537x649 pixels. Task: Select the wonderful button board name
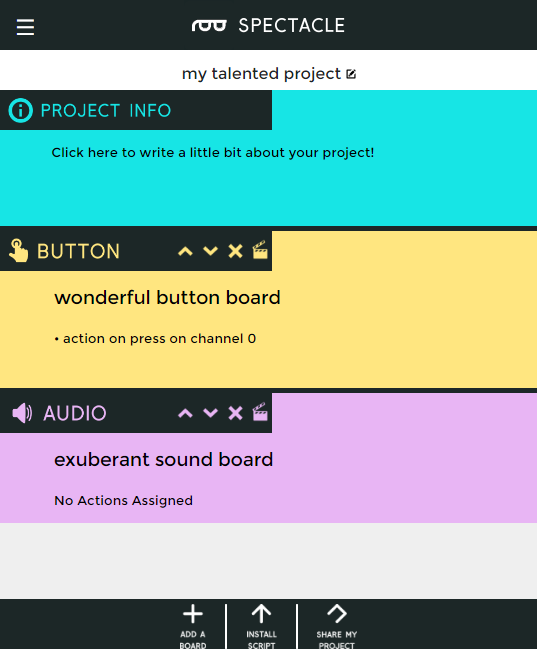tap(167, 298)
